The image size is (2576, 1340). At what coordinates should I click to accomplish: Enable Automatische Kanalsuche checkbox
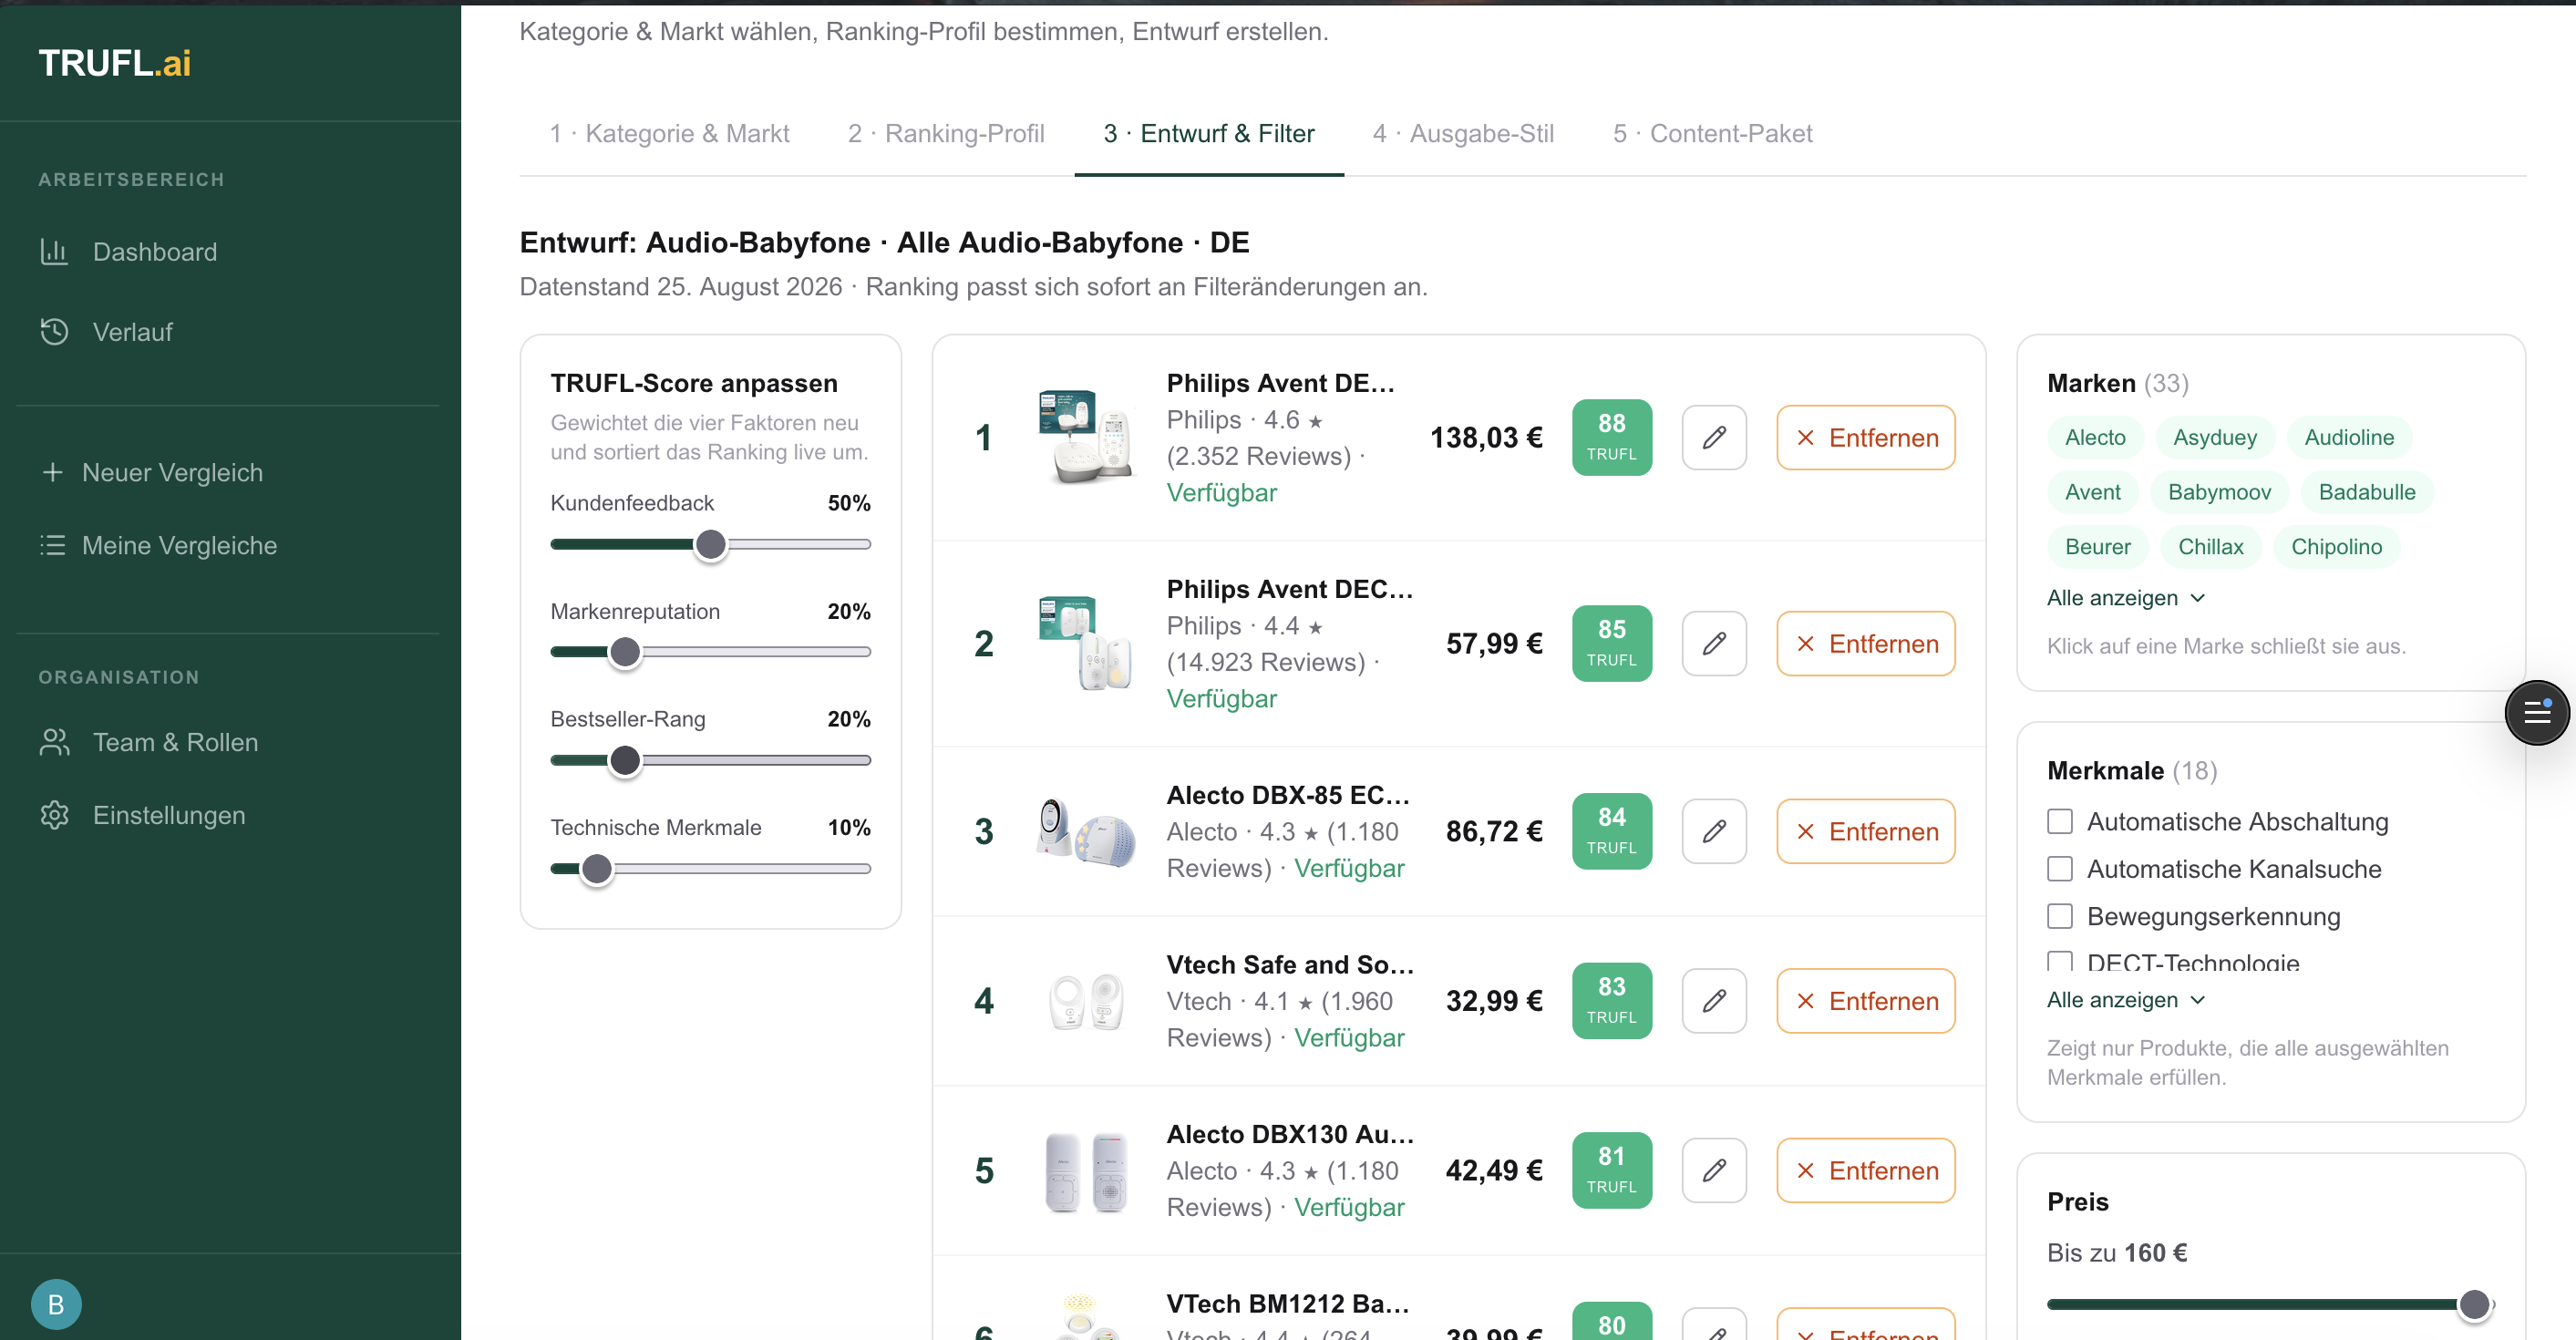click(2060, 868)
